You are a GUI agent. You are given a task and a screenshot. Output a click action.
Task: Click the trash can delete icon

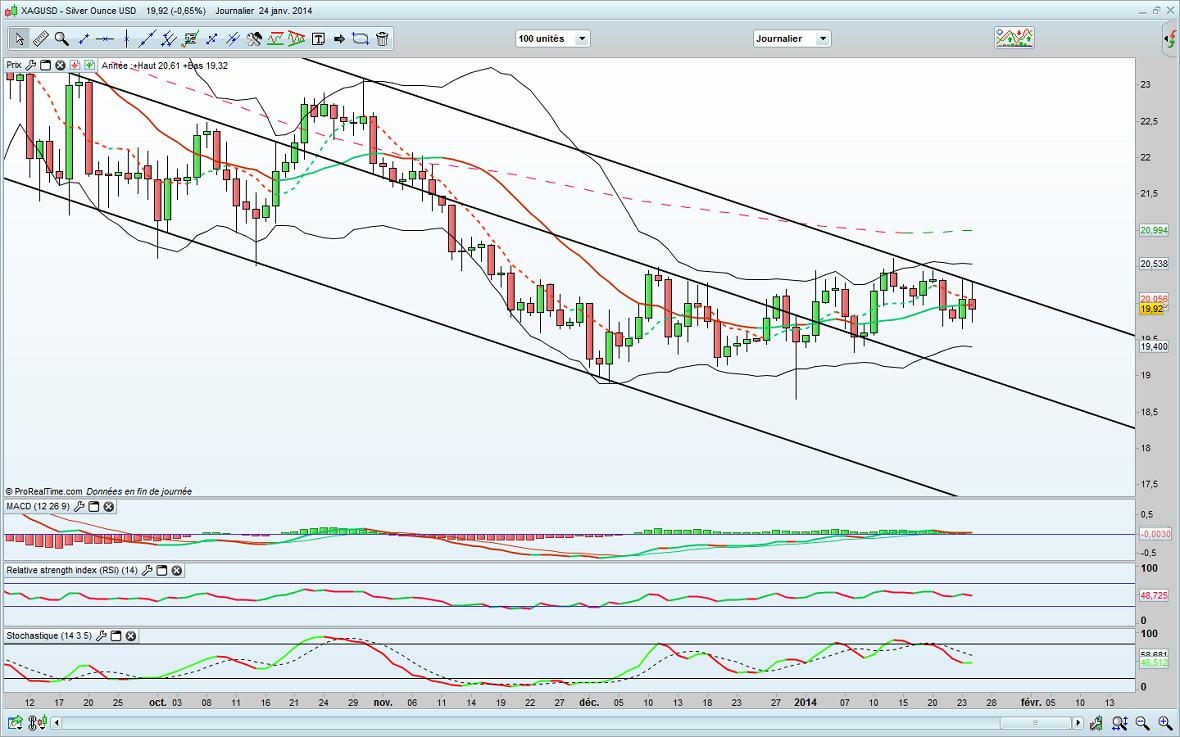pyautogui.click(x=383, y=39)
